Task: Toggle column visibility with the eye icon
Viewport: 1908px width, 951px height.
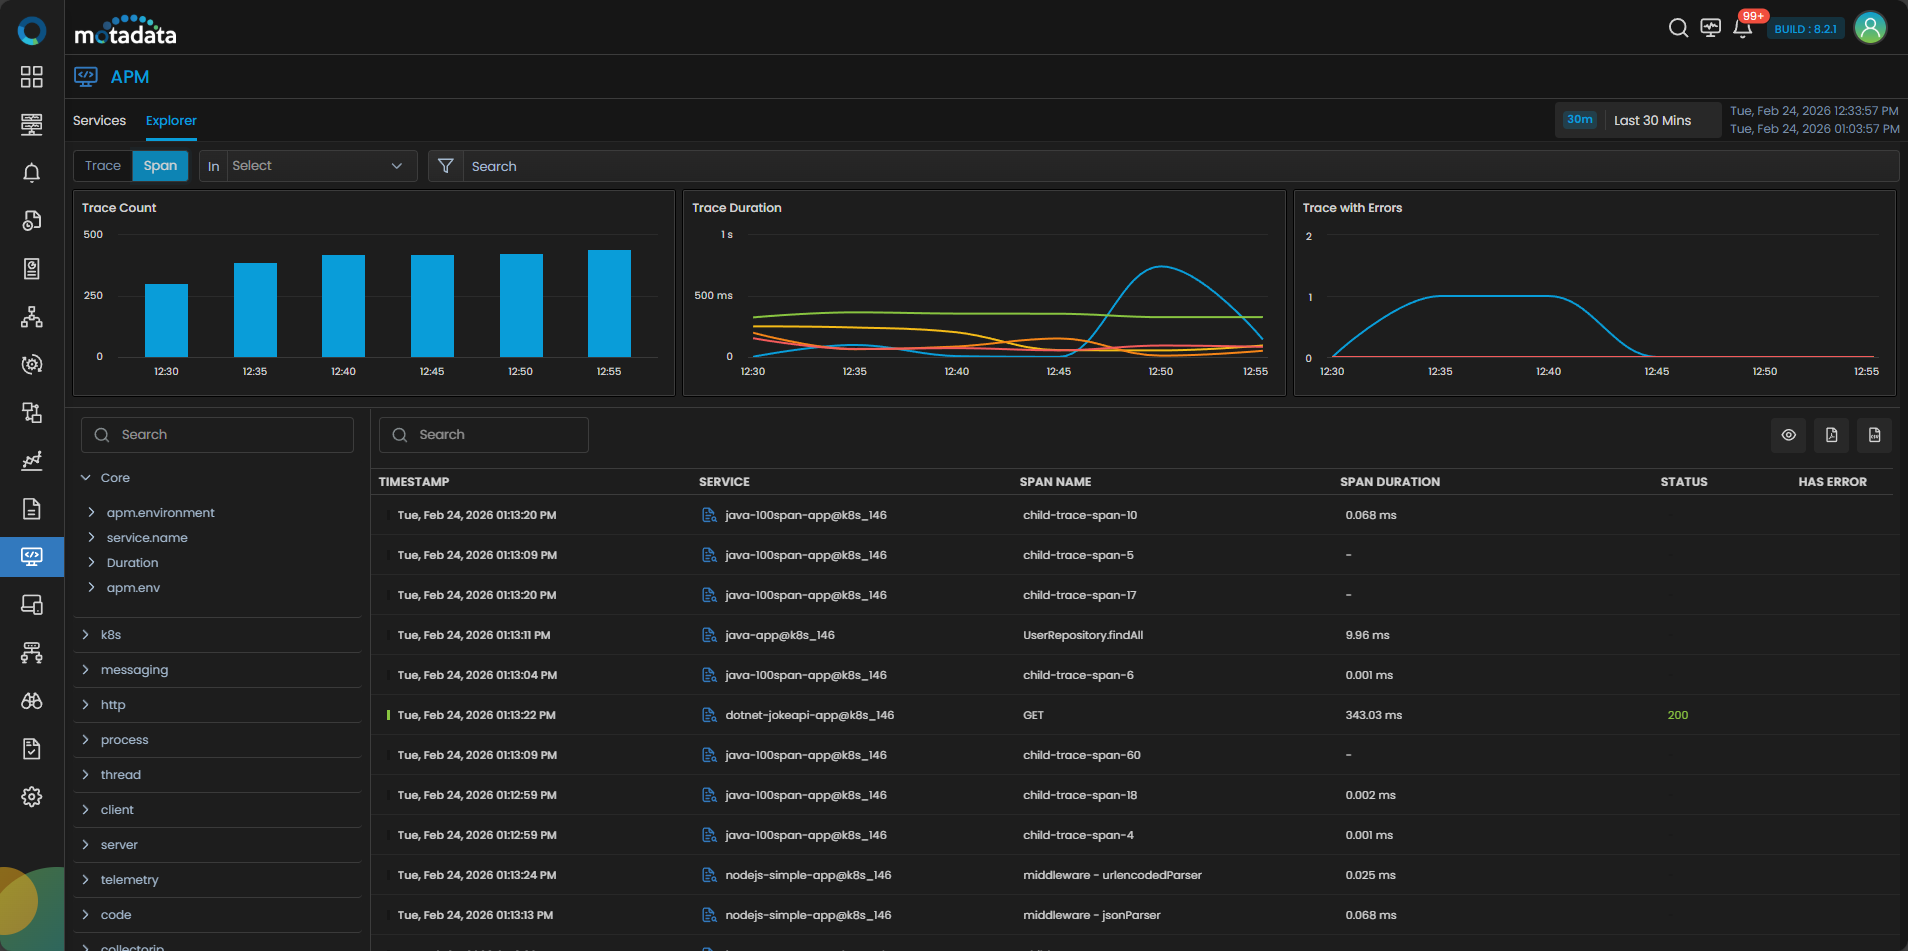Action: [1788, 435]
